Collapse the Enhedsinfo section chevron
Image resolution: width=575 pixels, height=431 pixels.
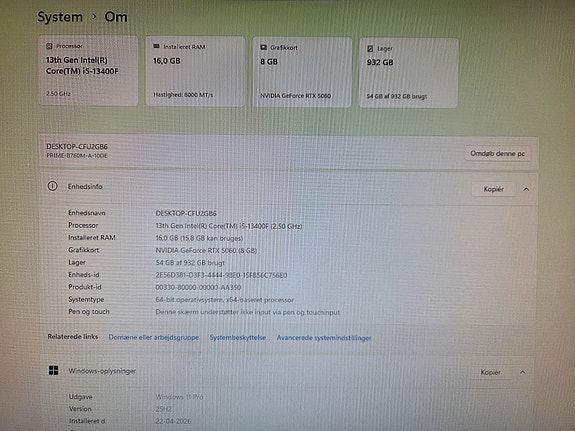526,189
